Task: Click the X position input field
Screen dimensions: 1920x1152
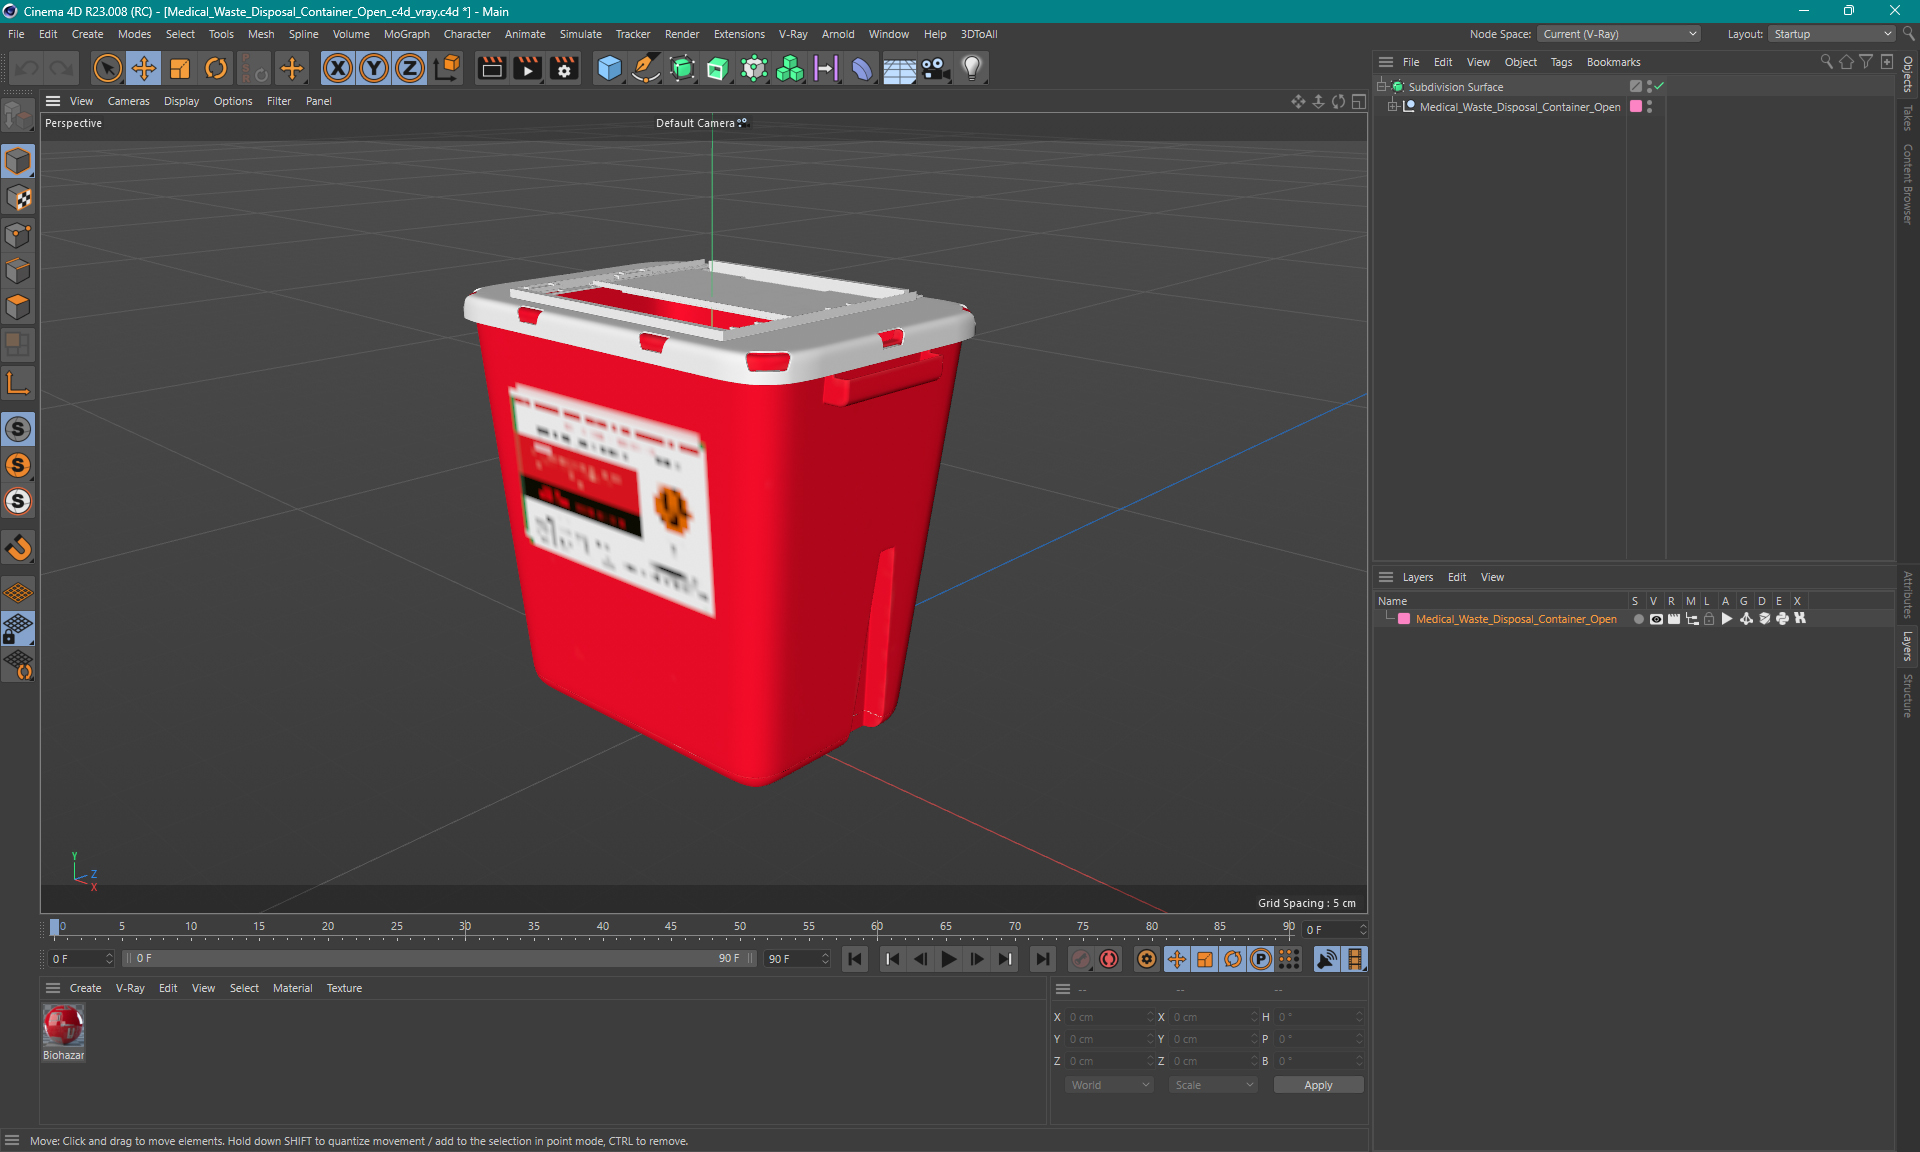Action: tap(1109, 1017)
